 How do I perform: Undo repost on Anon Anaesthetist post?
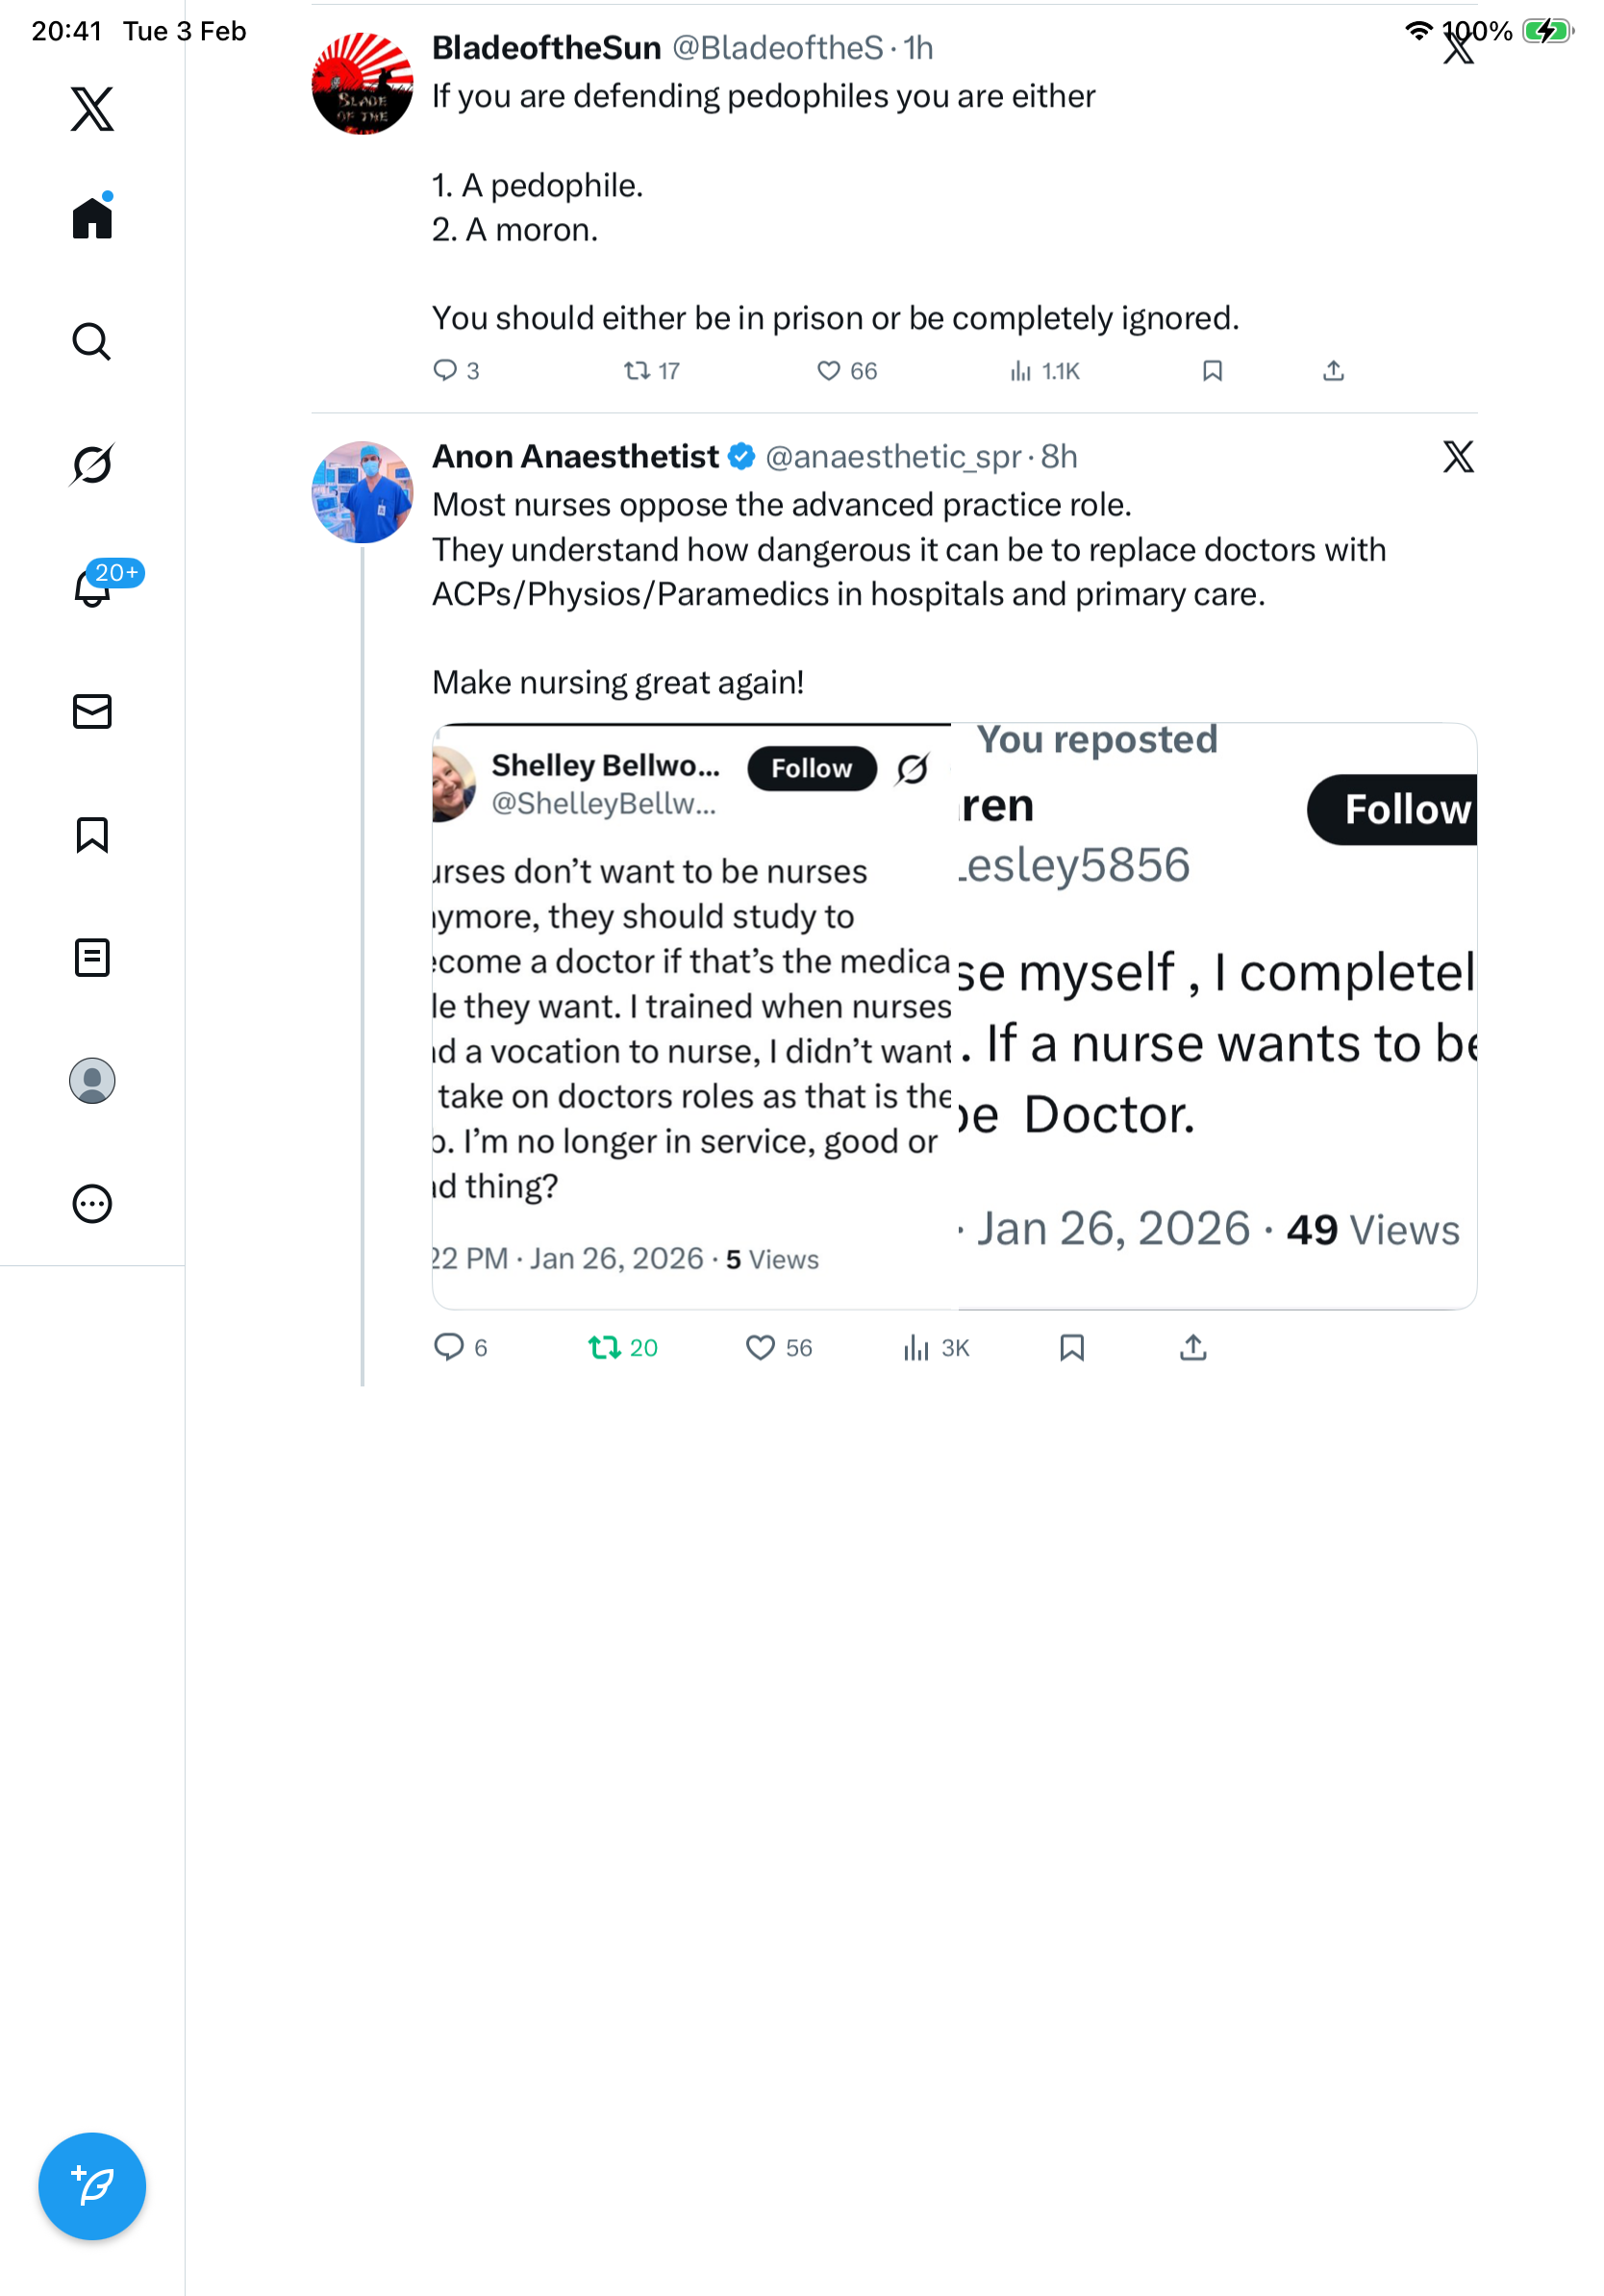pyautogui.click(x=604, y=1347)
